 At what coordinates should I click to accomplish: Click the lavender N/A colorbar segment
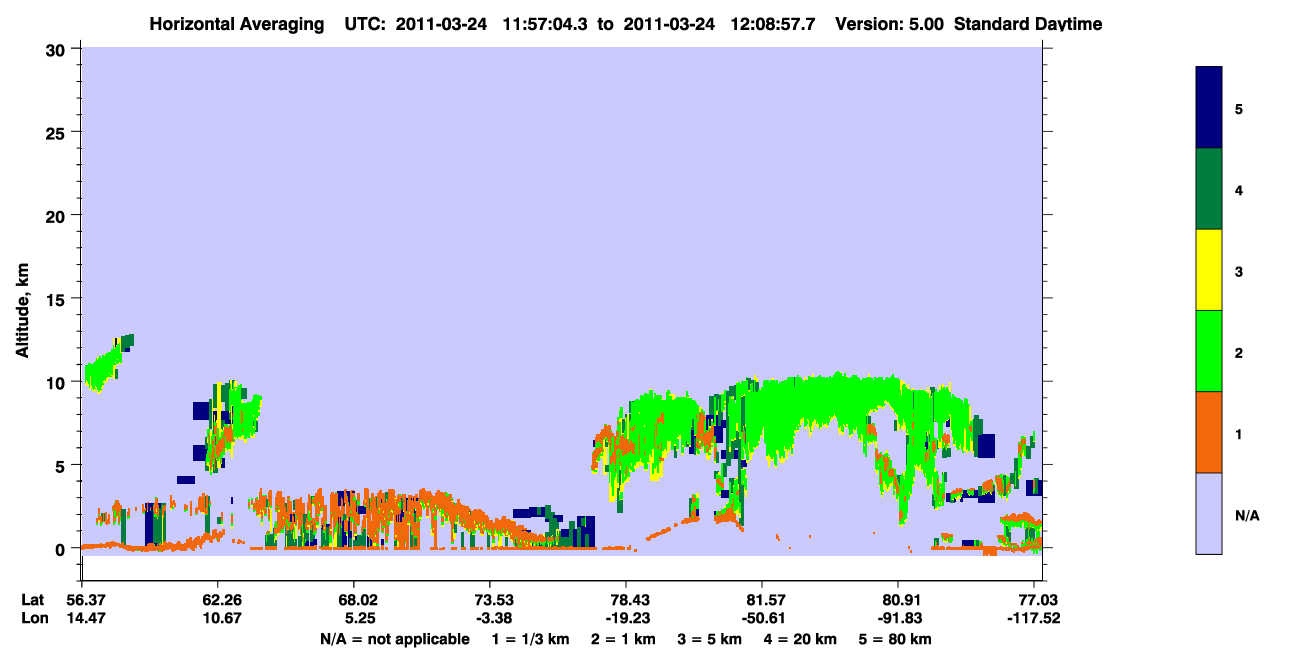click(1209, 513)
